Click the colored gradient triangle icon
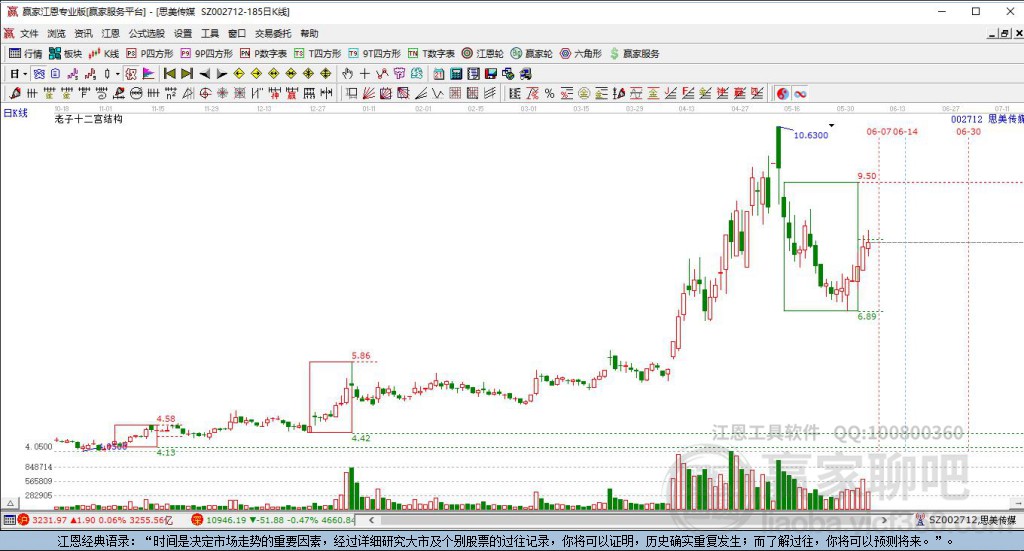Screen dimensions: 1024x551 (x=148, y=74)
